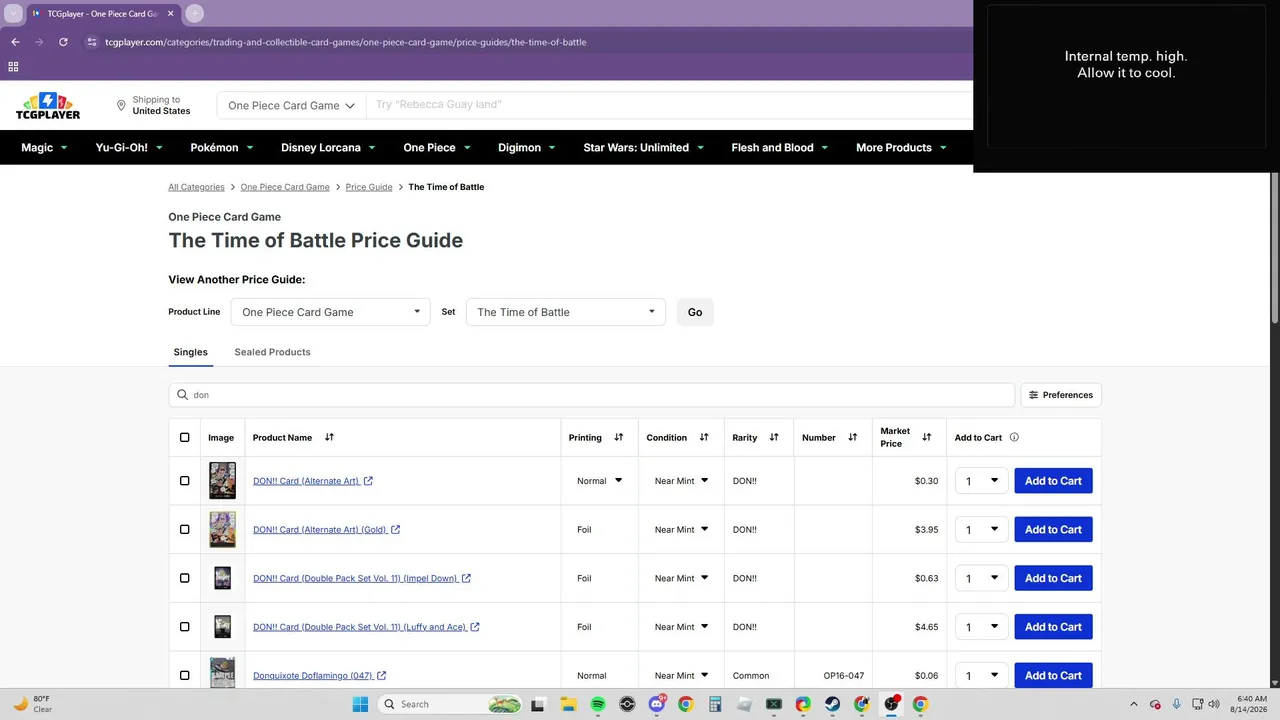View site information icon in address bar
Viewport: 1280px width, 720px height.
point(91,42)
